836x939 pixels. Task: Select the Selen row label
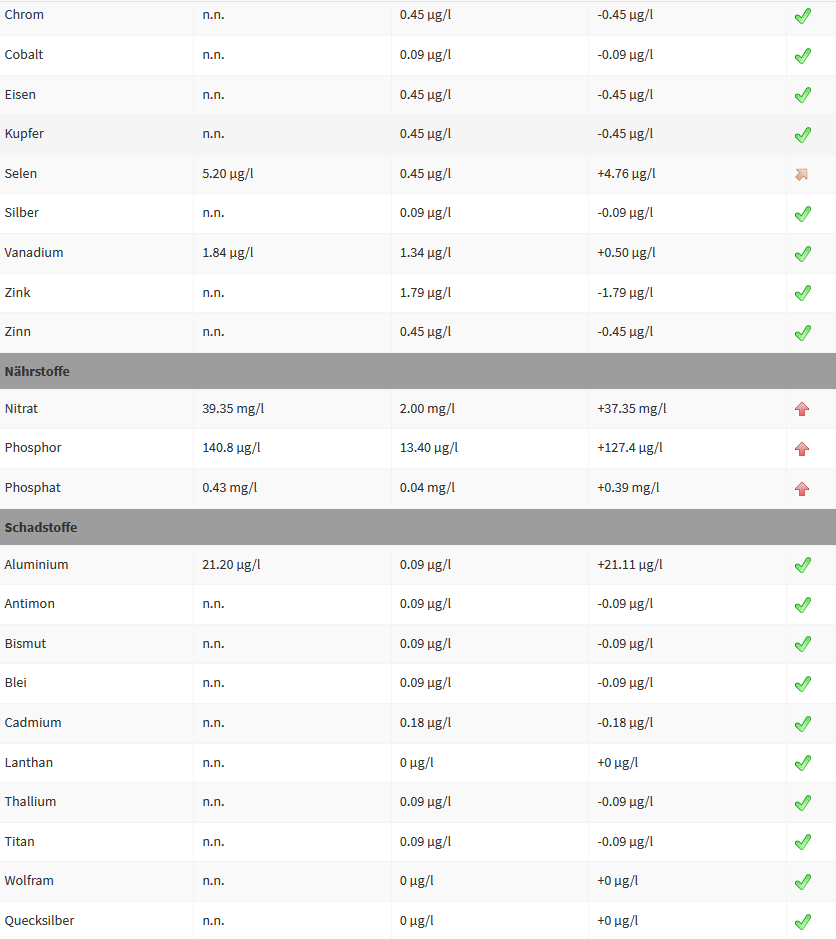21,173
